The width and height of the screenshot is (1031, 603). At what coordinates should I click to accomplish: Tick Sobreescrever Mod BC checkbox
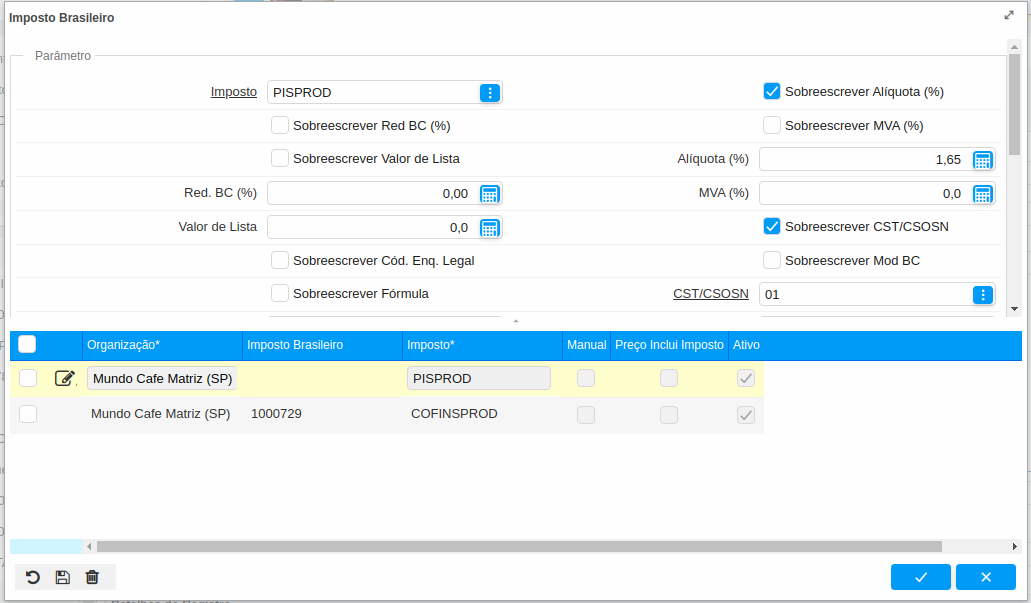pos(772,261)
